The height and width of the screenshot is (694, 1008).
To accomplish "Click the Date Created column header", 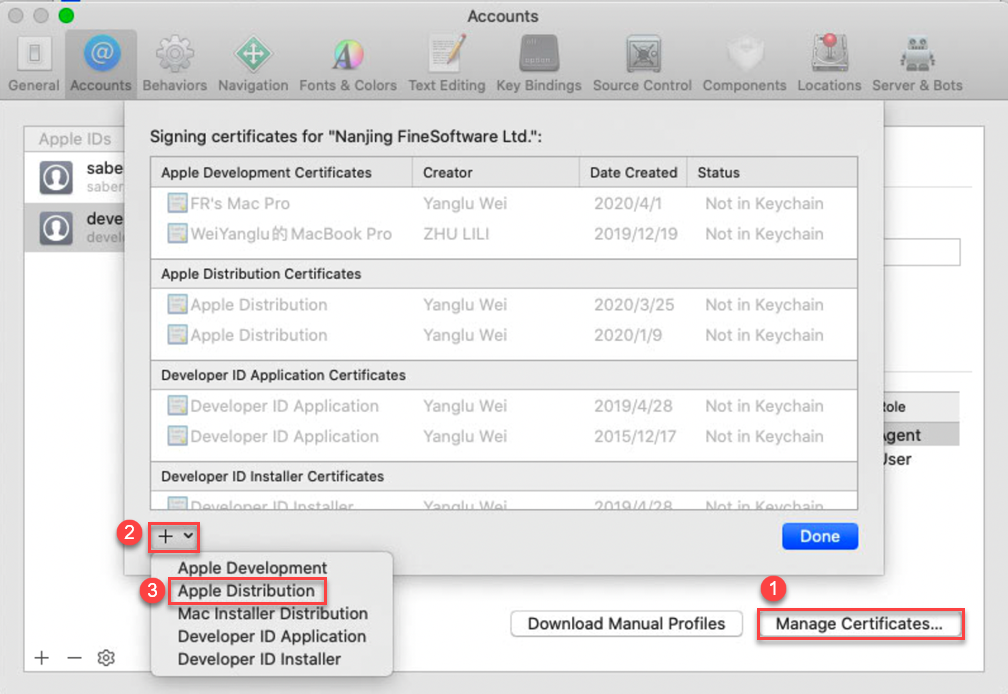I will [633, 172].
